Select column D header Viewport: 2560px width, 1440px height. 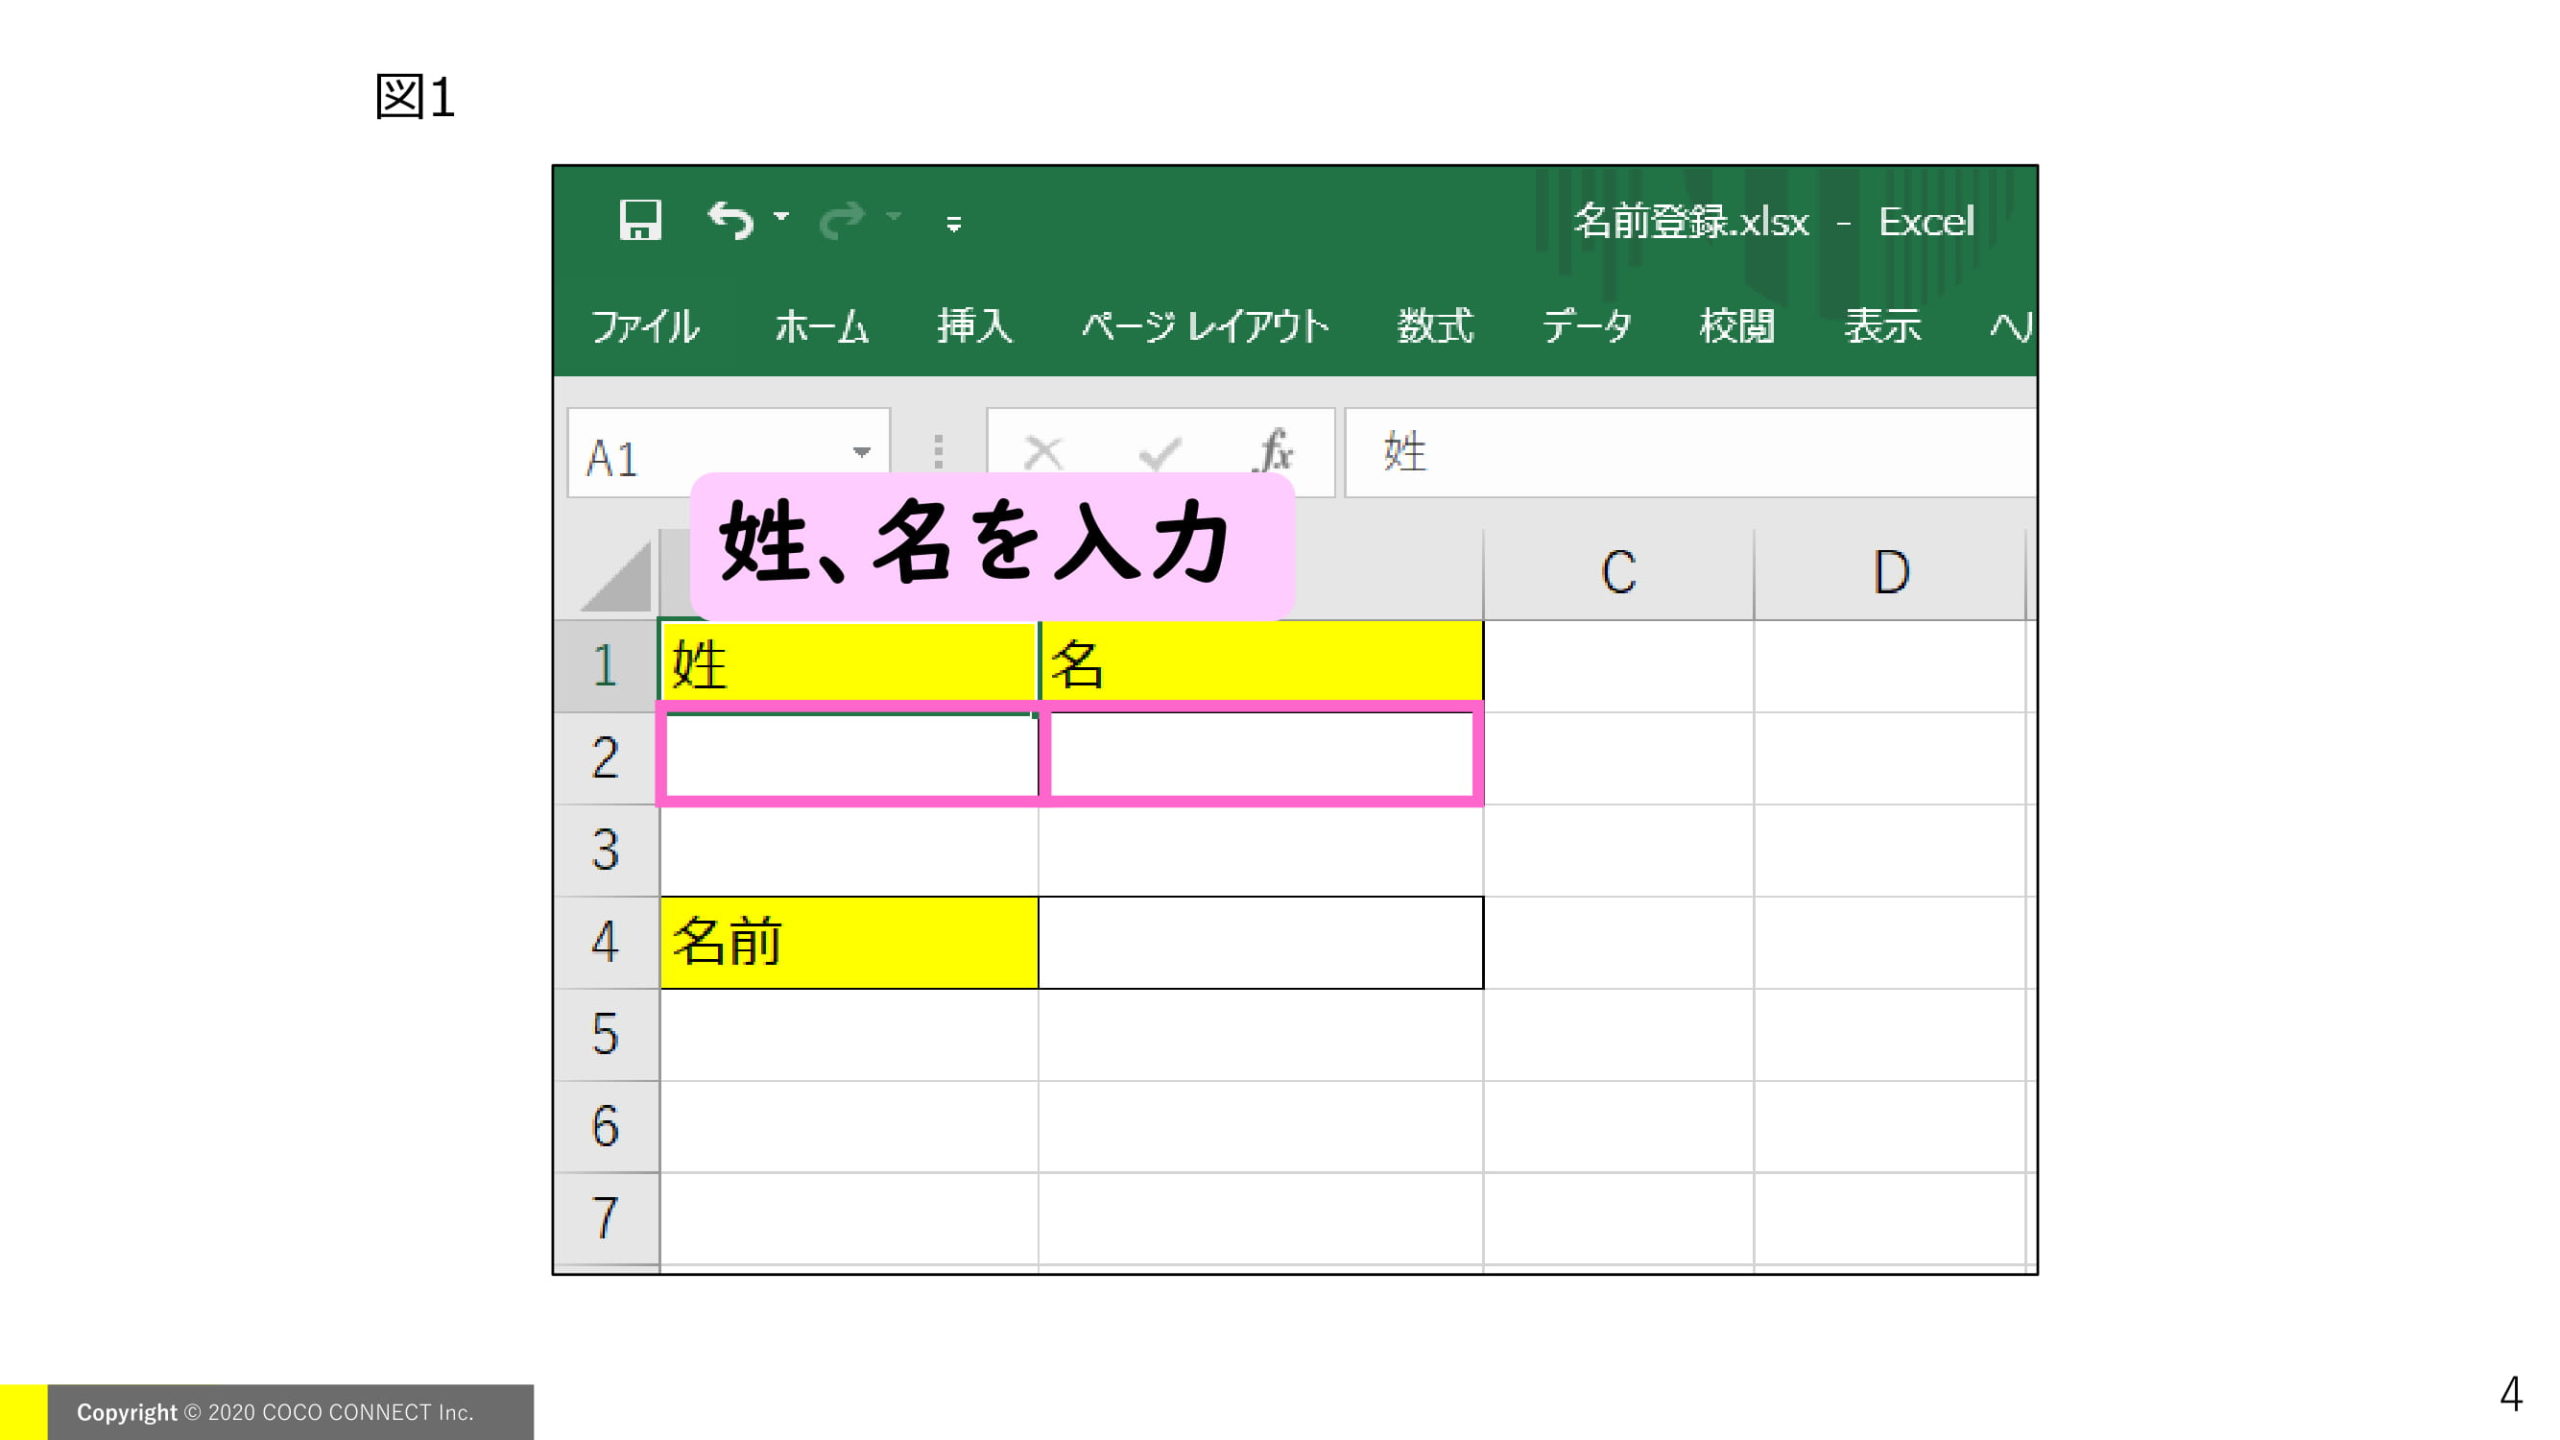point(1890,573)
